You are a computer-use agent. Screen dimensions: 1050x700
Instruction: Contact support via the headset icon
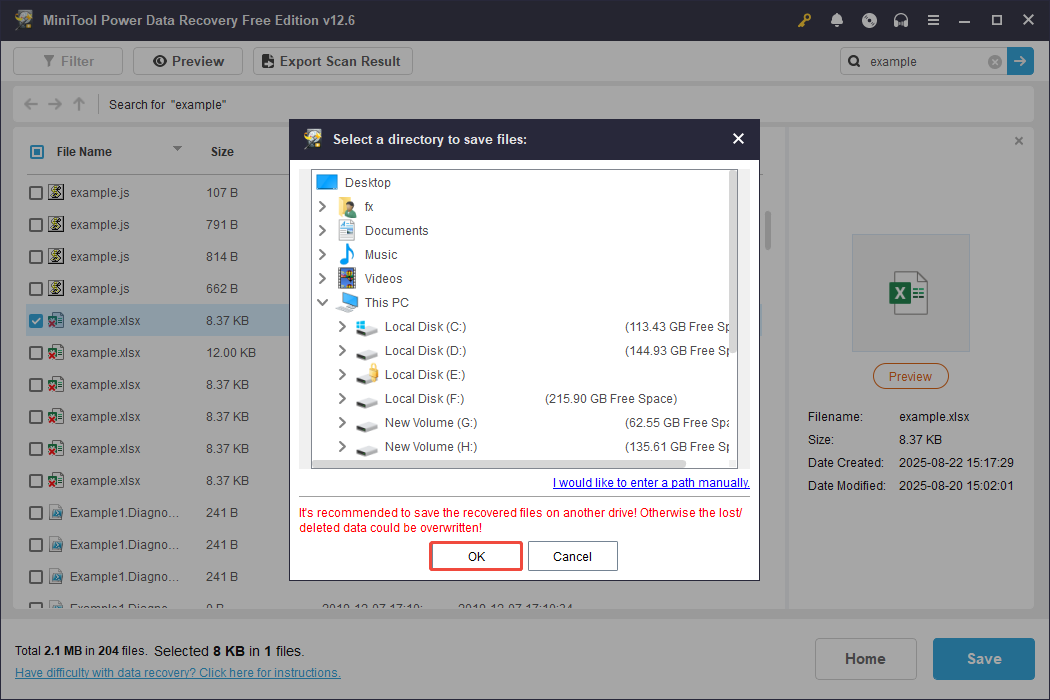point(901,19)
